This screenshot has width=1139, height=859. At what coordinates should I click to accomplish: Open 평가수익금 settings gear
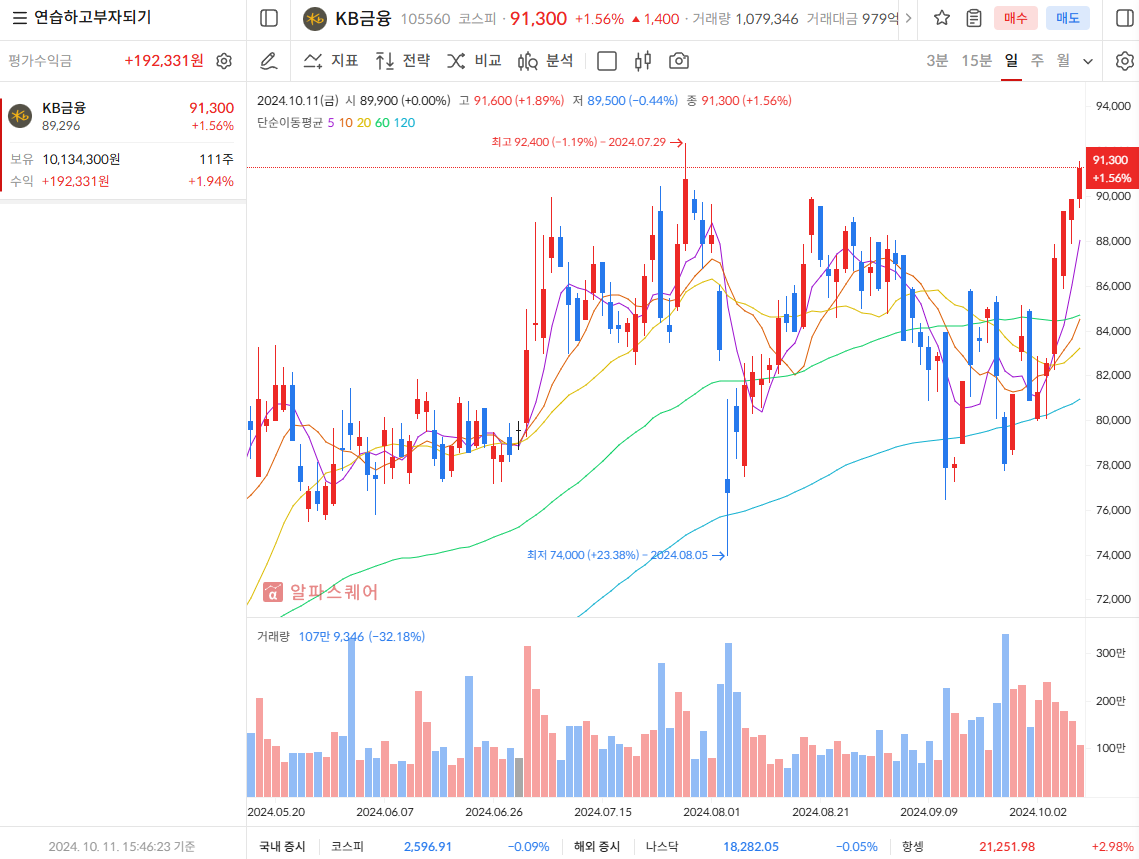pos(224,61)
